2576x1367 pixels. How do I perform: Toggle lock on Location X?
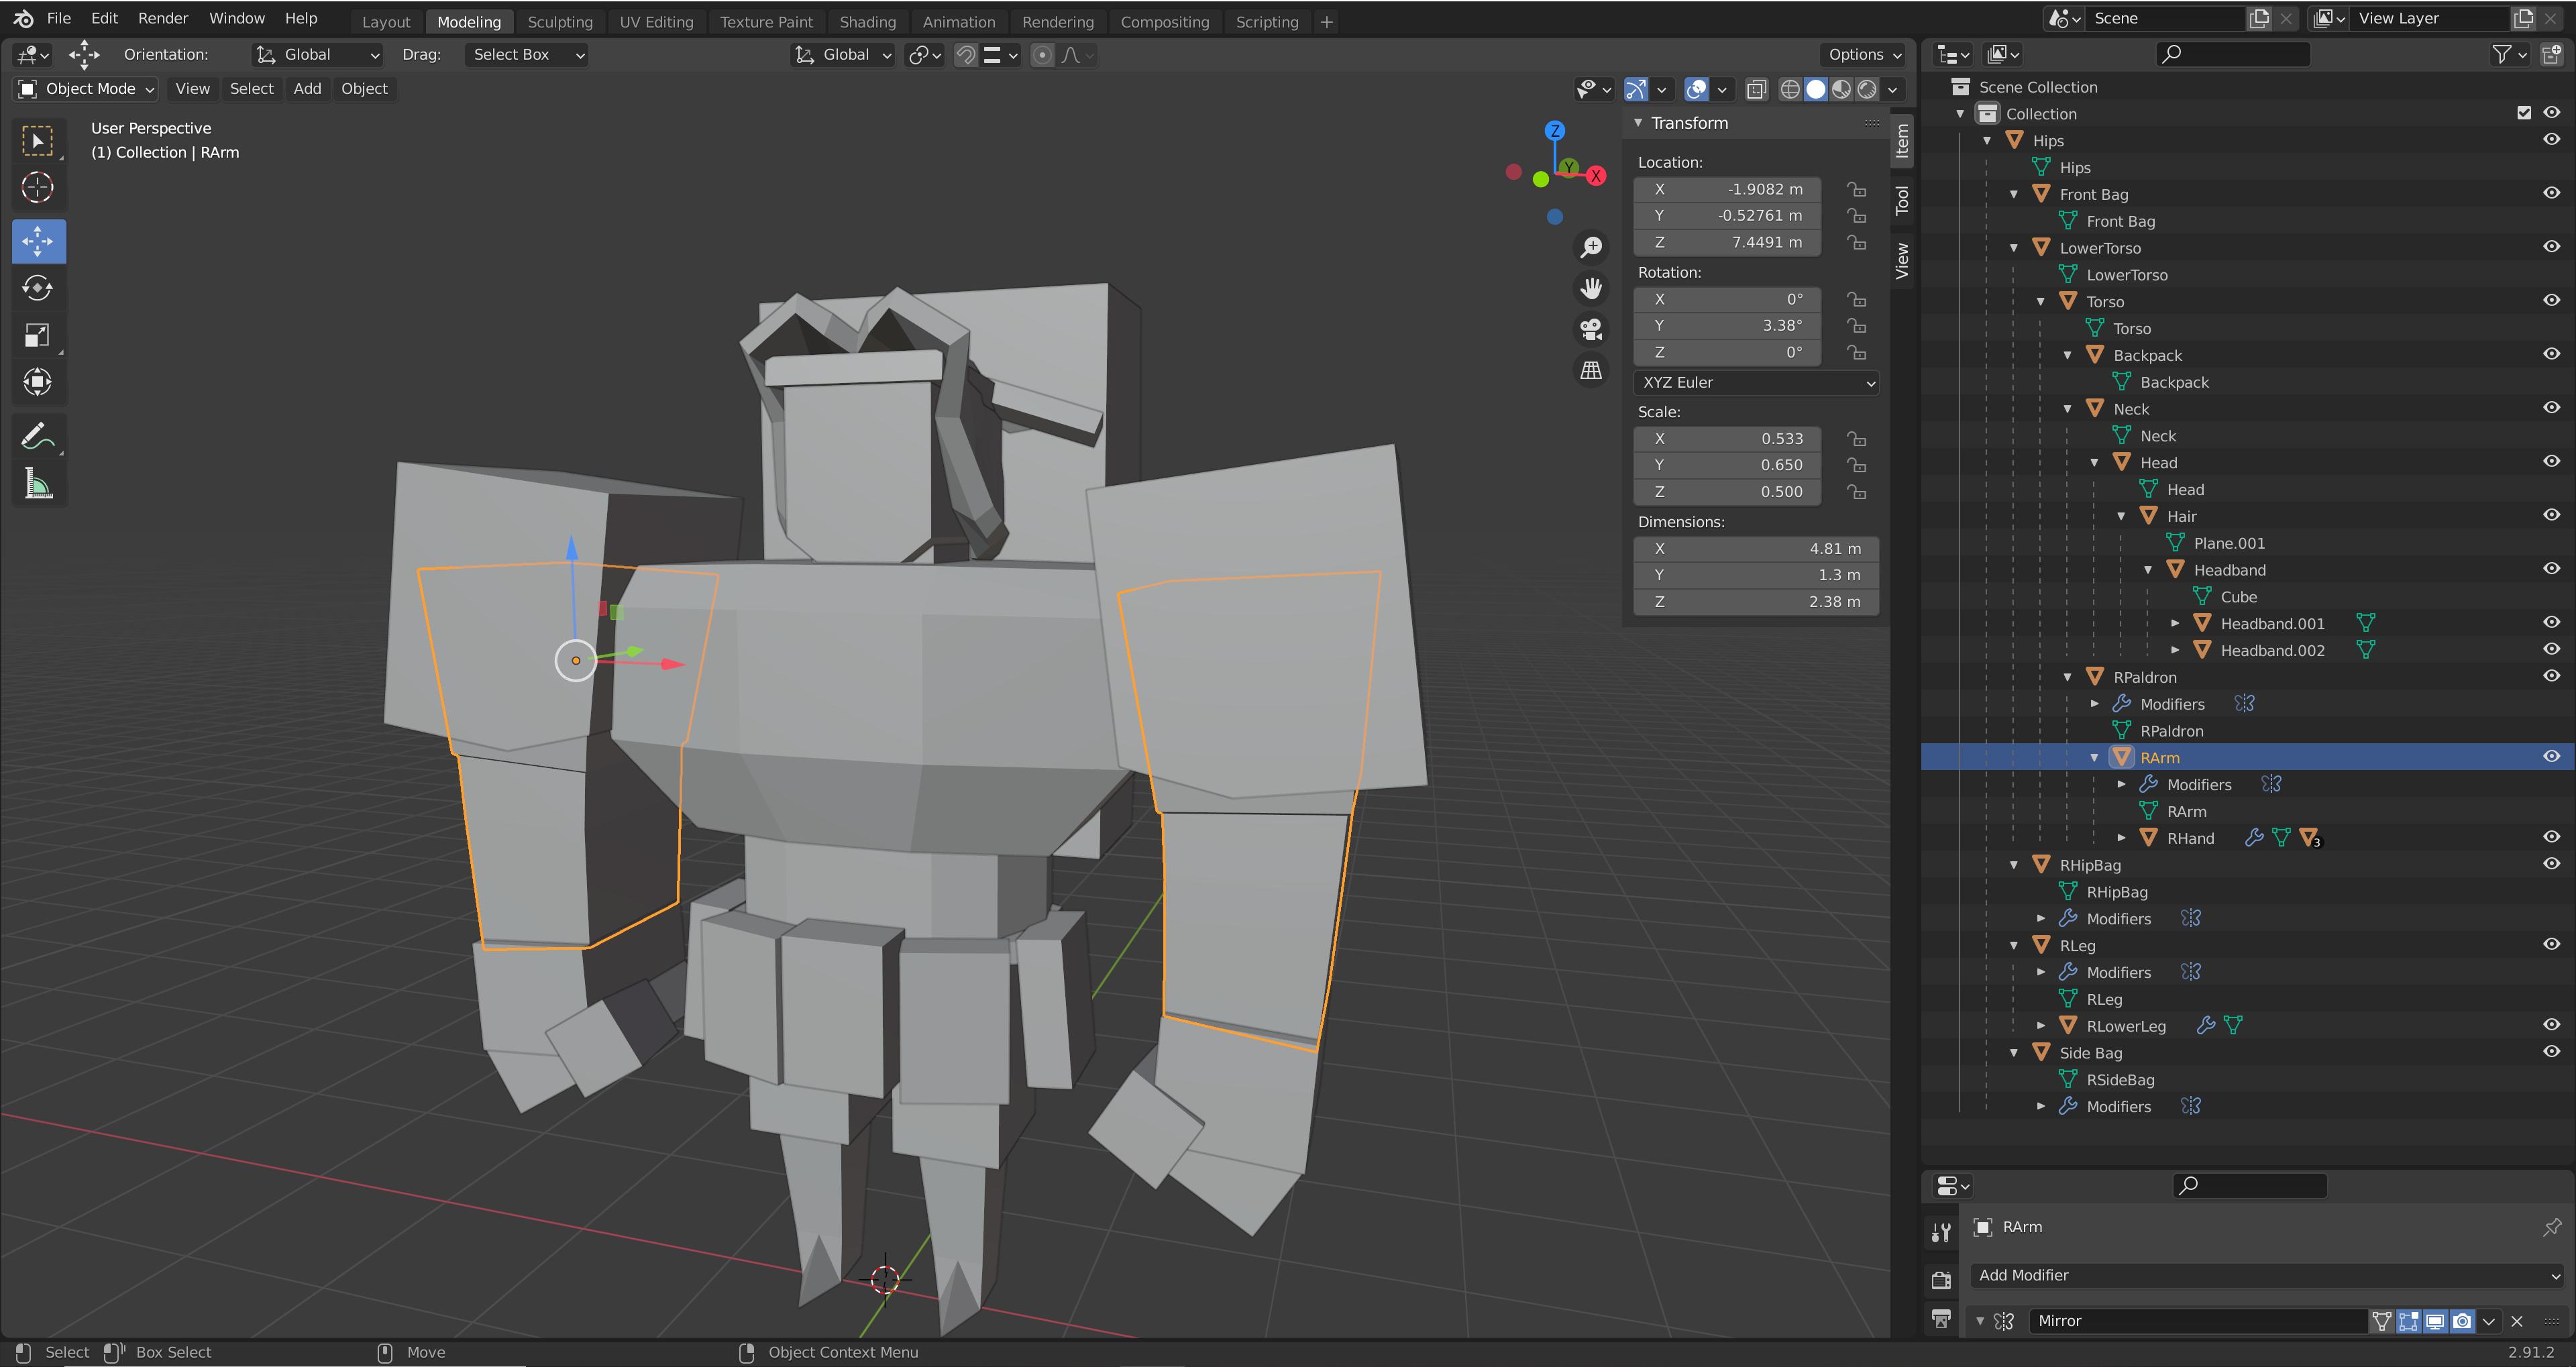(x=1856, y=189)
